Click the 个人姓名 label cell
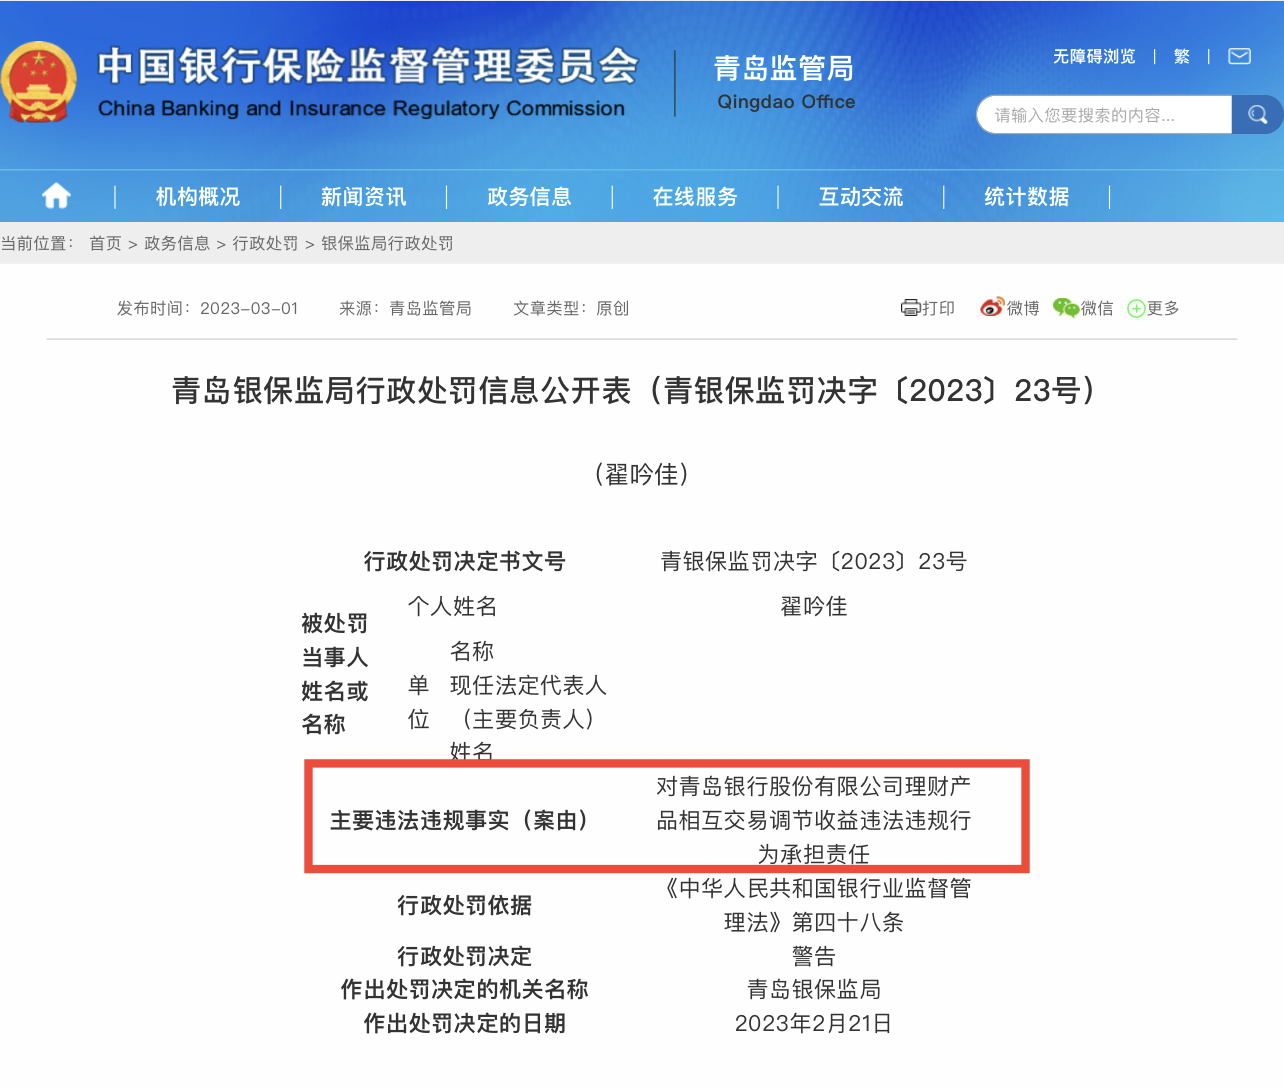 452,606
